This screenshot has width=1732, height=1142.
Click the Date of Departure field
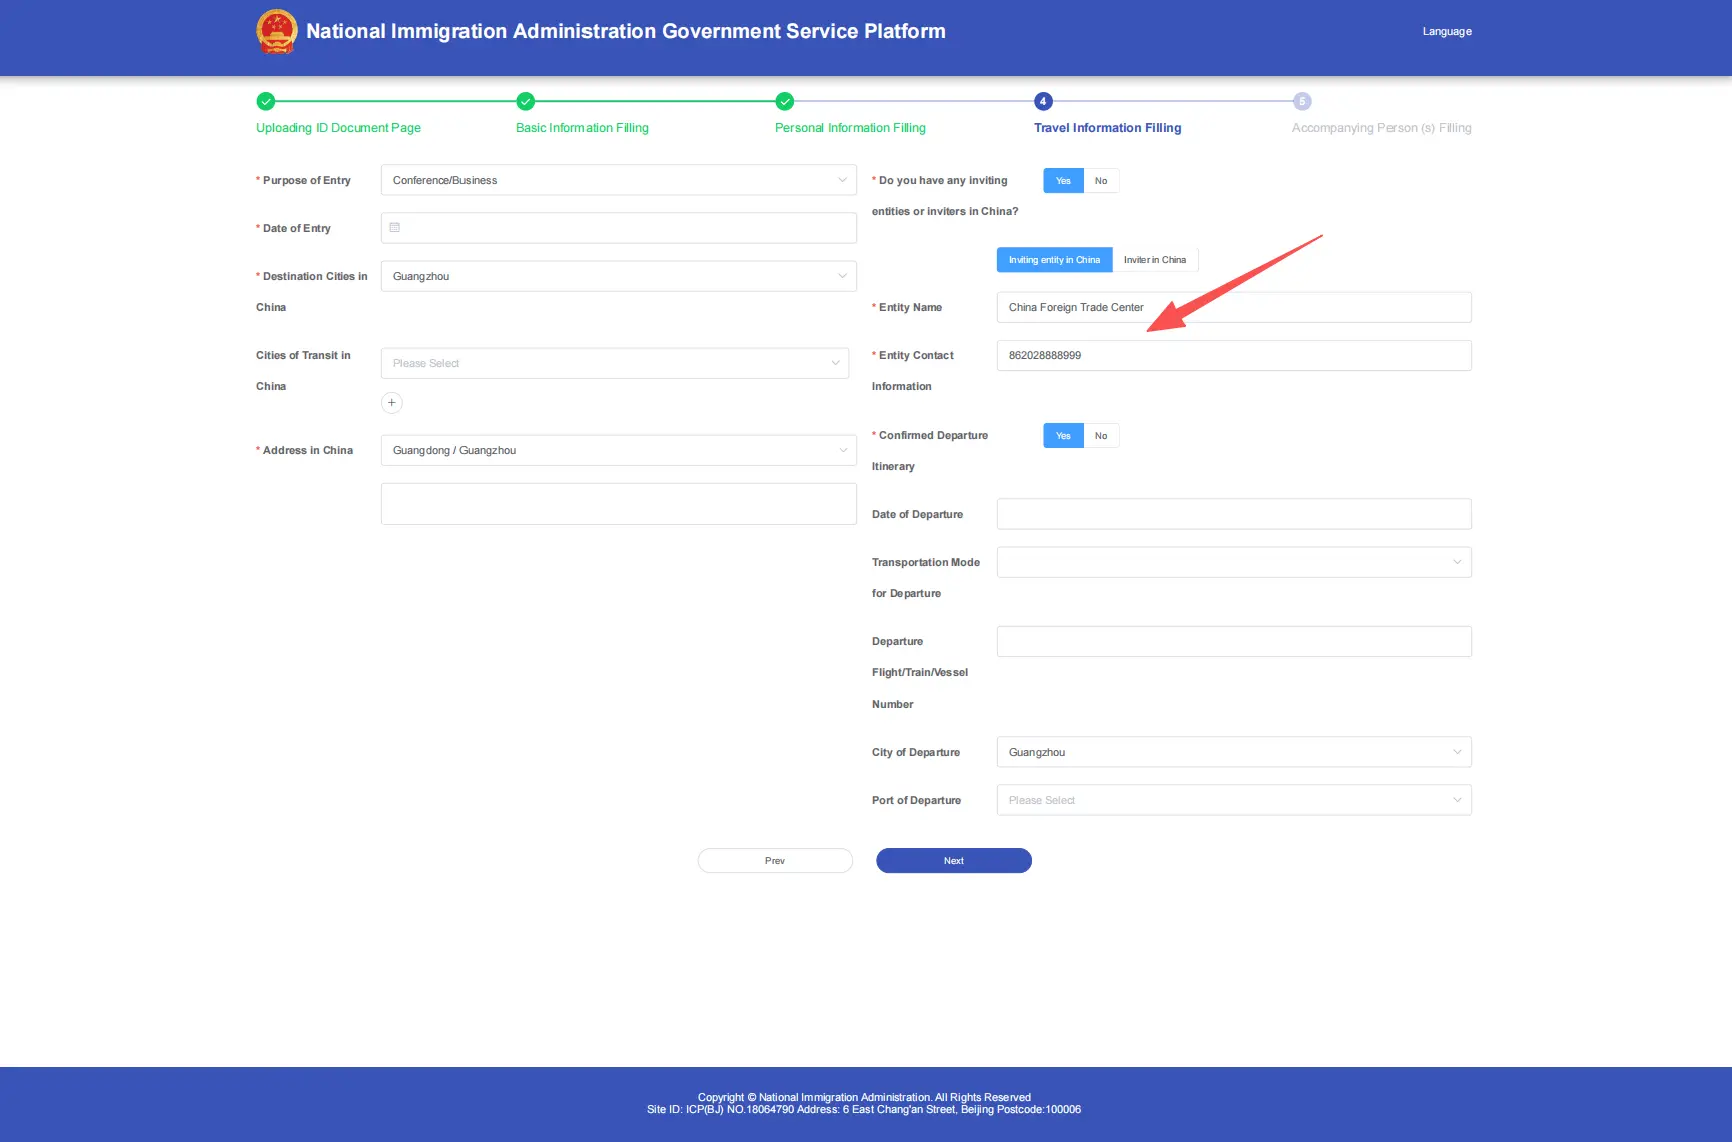[1234, 514]
